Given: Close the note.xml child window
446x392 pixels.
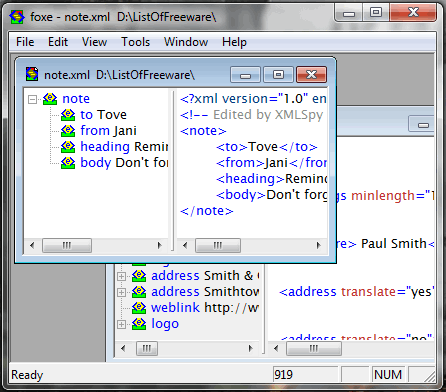Looking at the screenshot, I should [311, 75].
